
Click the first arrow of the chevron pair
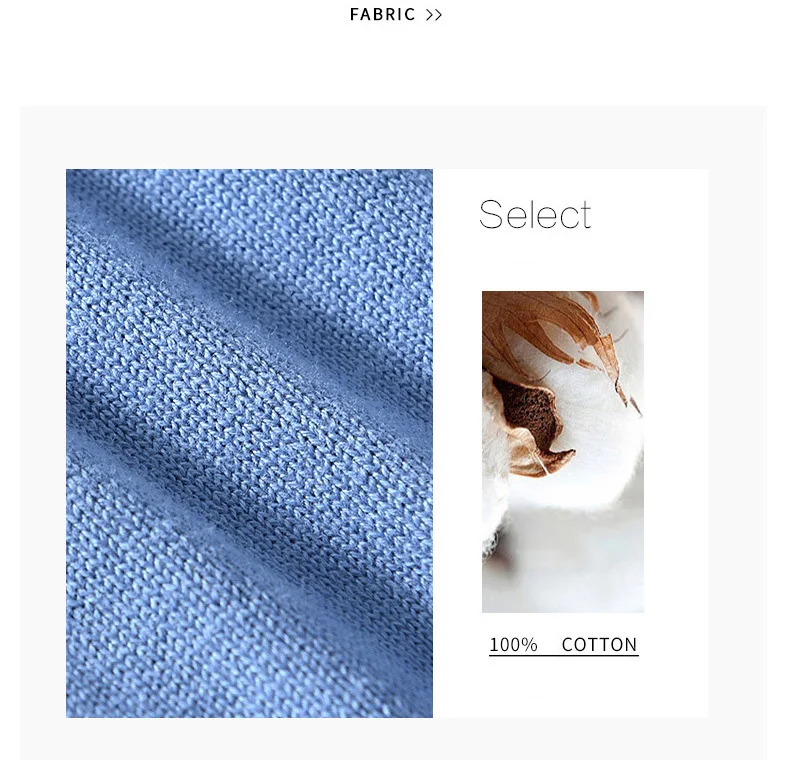tap(430, 15)
